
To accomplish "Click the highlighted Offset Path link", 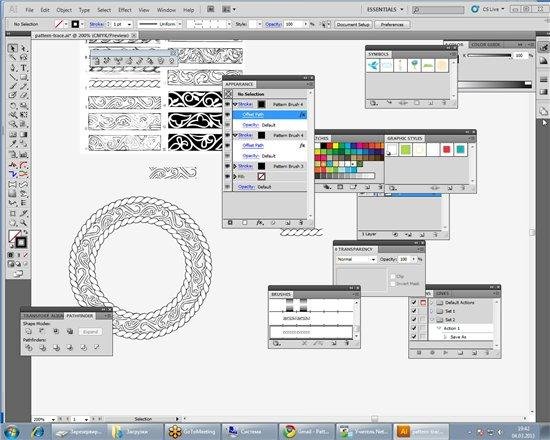I will tap(253, 115).
